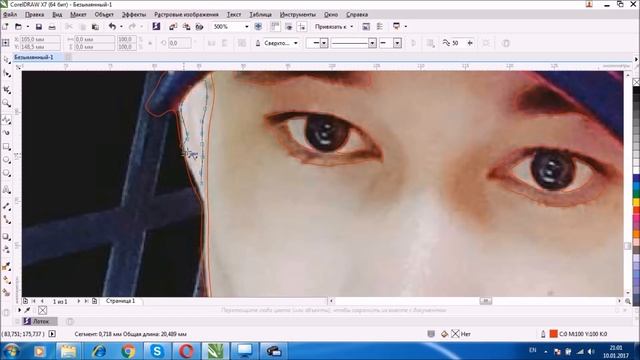Open the Таблица menu
This screenshot has width=640, height=360.
click(260, 15)
